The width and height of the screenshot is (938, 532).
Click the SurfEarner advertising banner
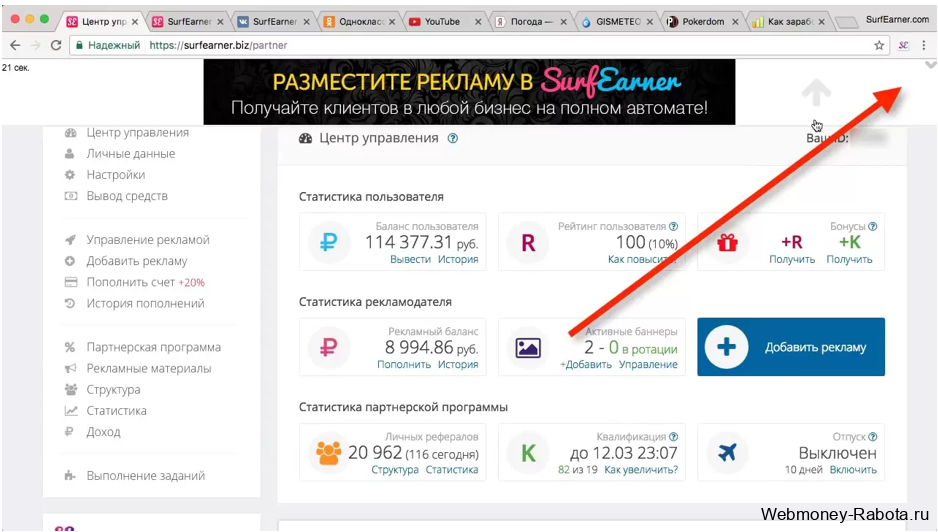(x=469, y=92)
